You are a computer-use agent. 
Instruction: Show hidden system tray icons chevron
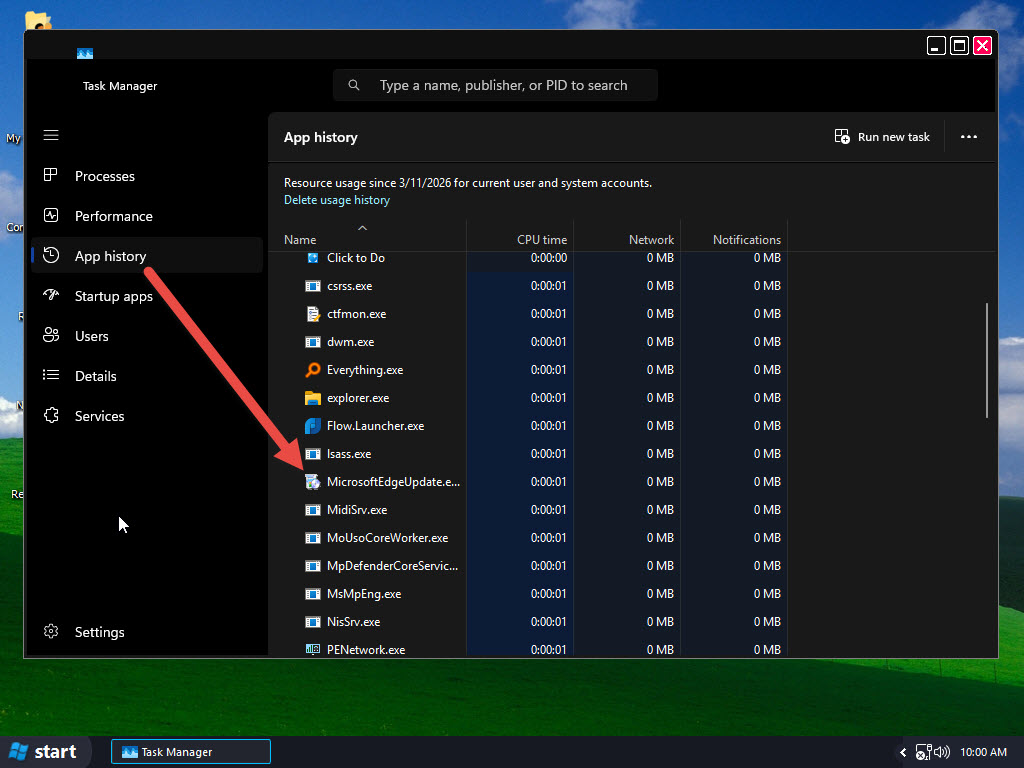pos(903,752)
